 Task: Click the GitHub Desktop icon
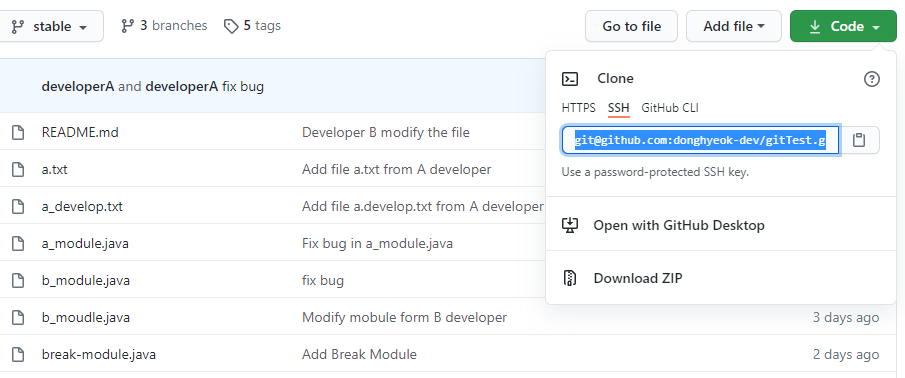pos(570,225)
